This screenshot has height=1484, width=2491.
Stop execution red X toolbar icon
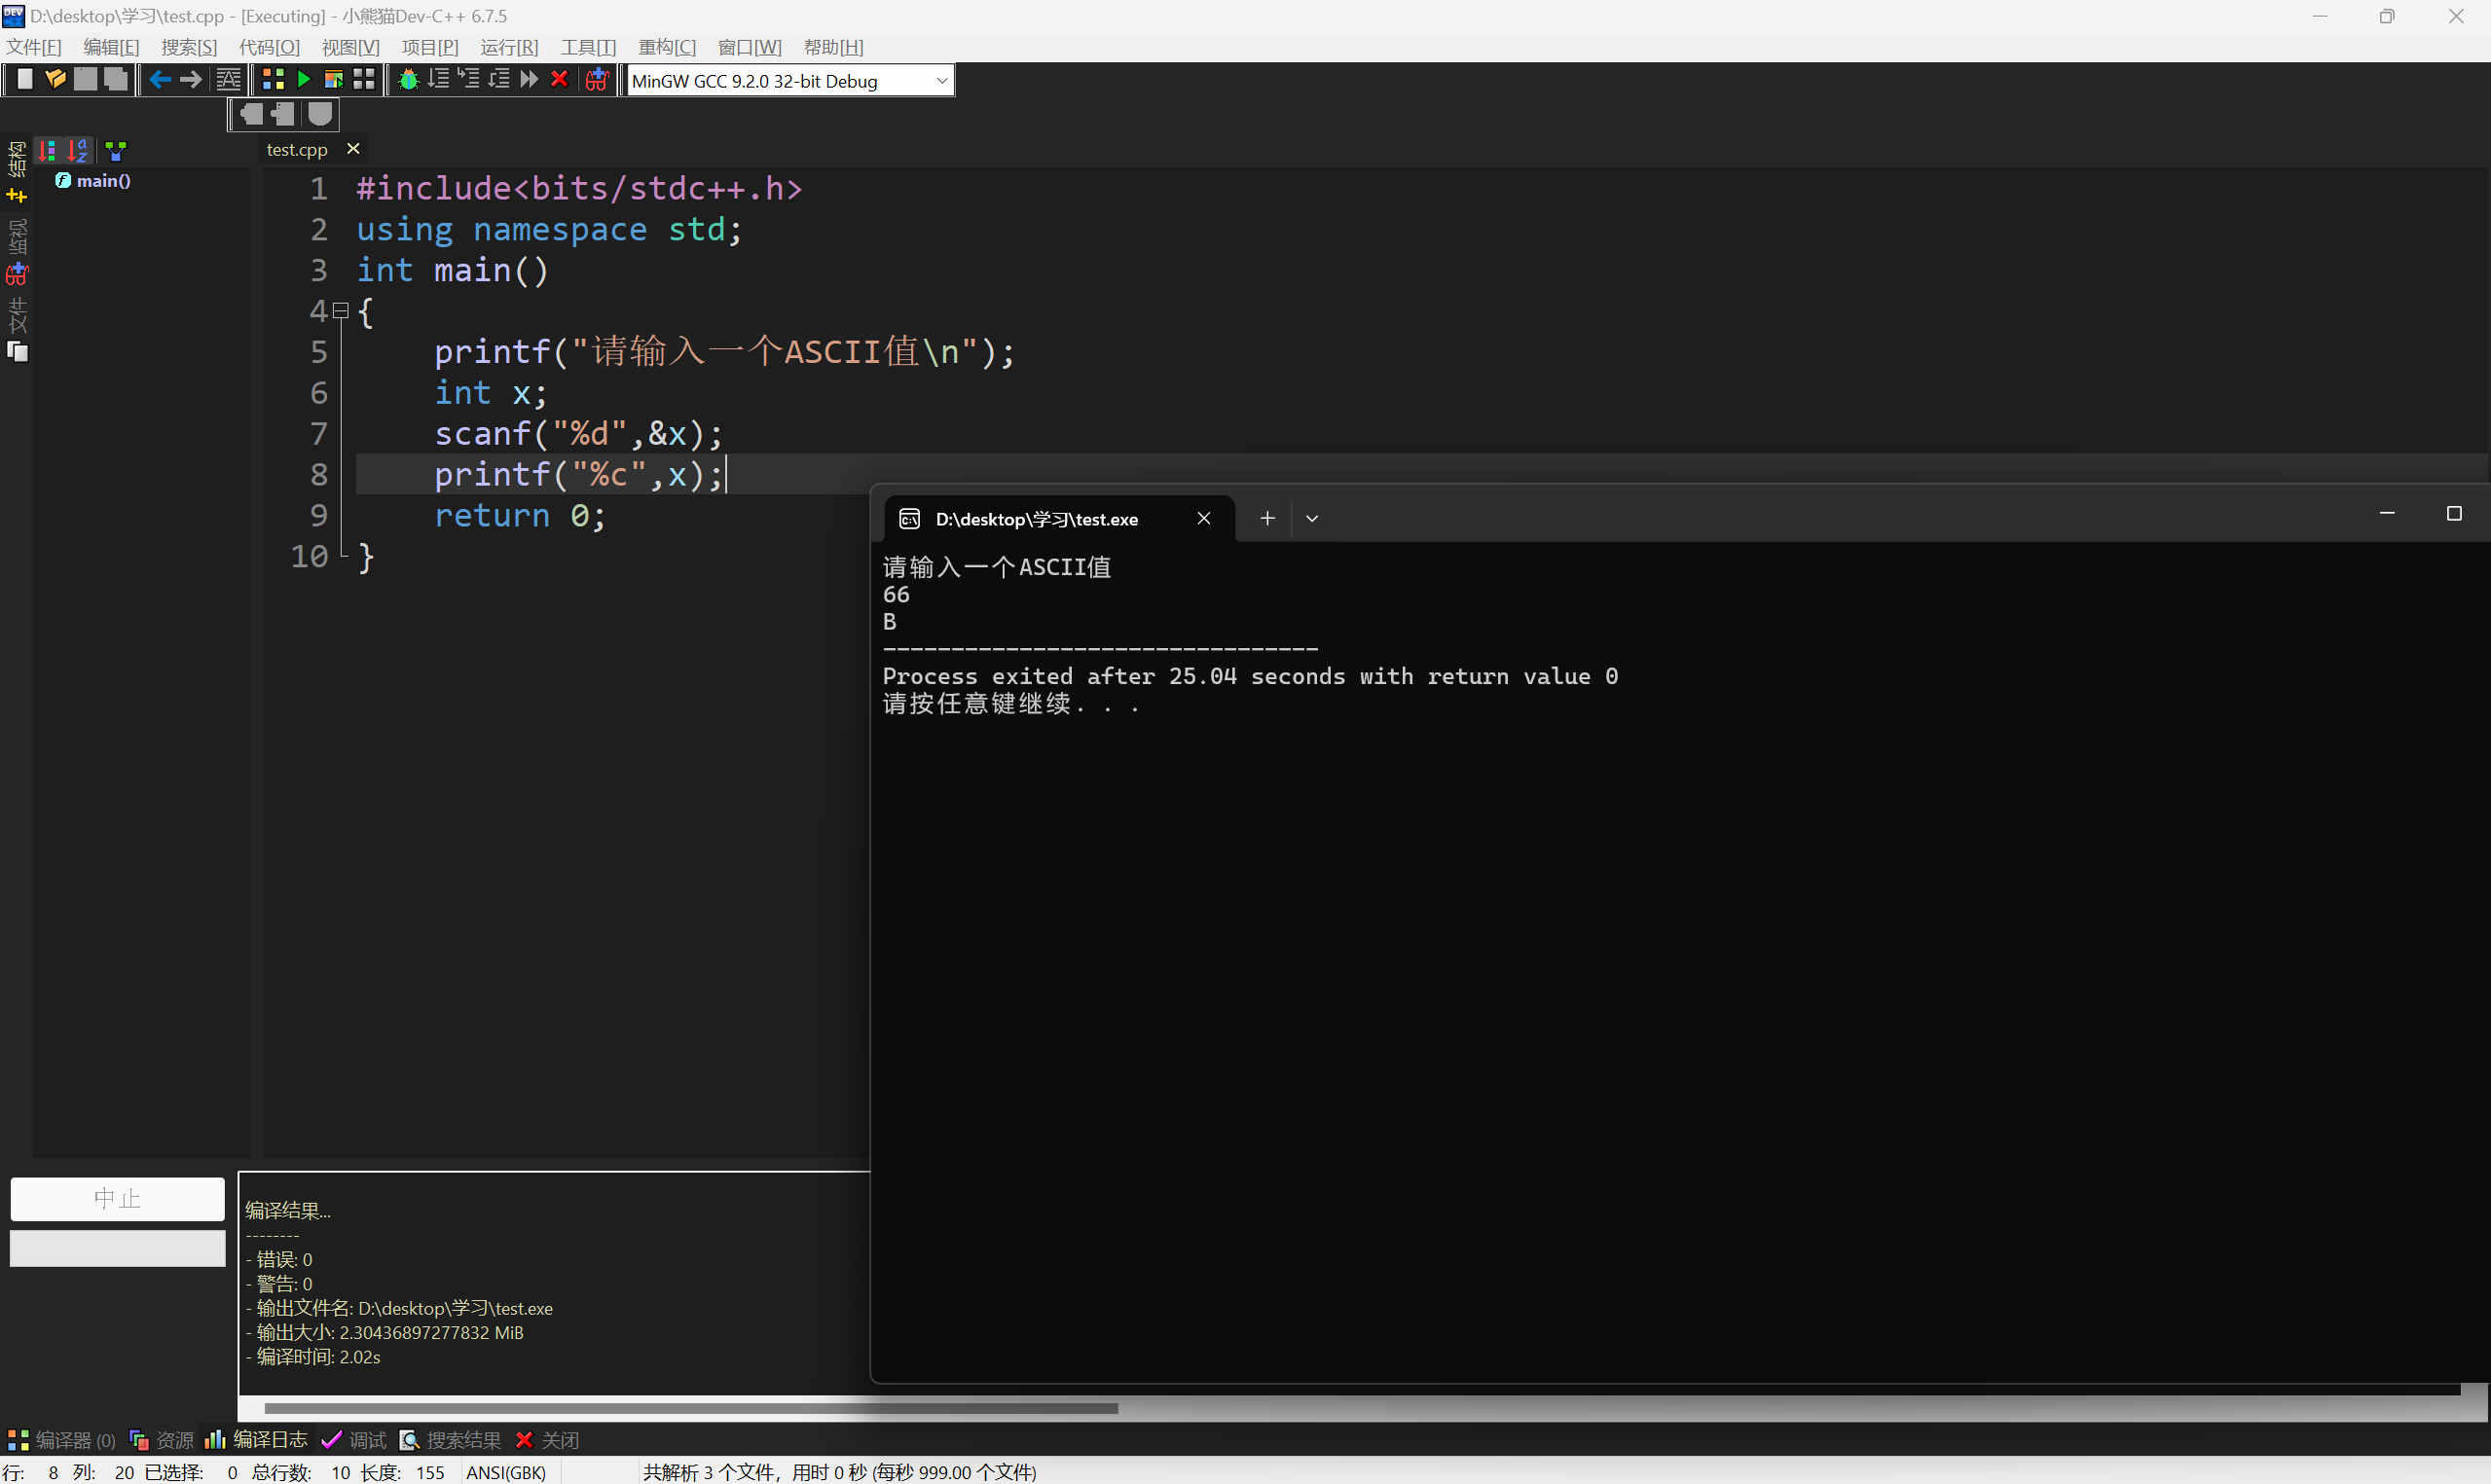click(x=560, y=80)
